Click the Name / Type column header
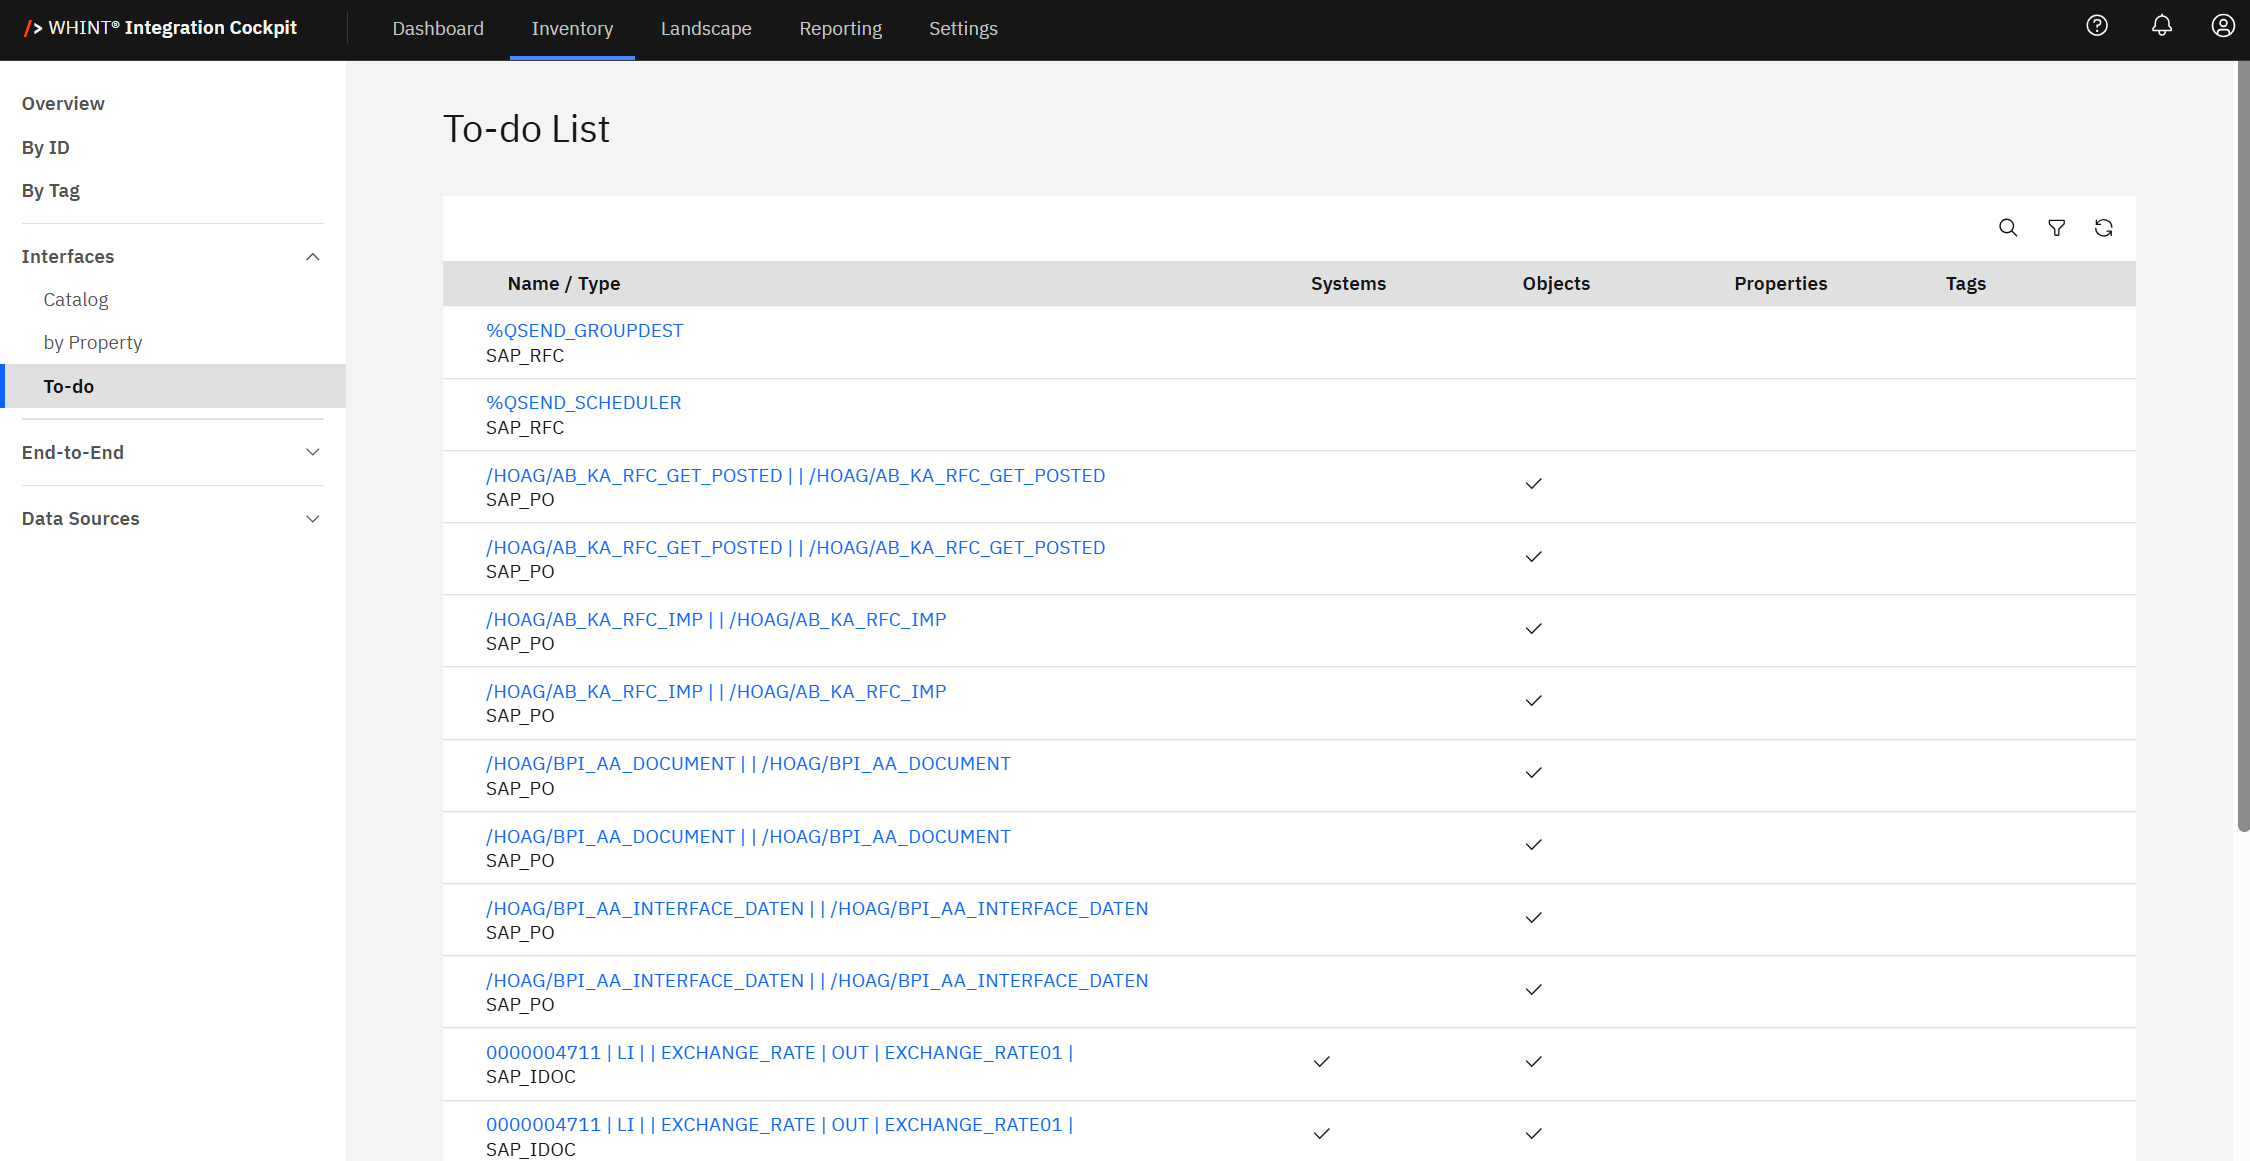 563,284
